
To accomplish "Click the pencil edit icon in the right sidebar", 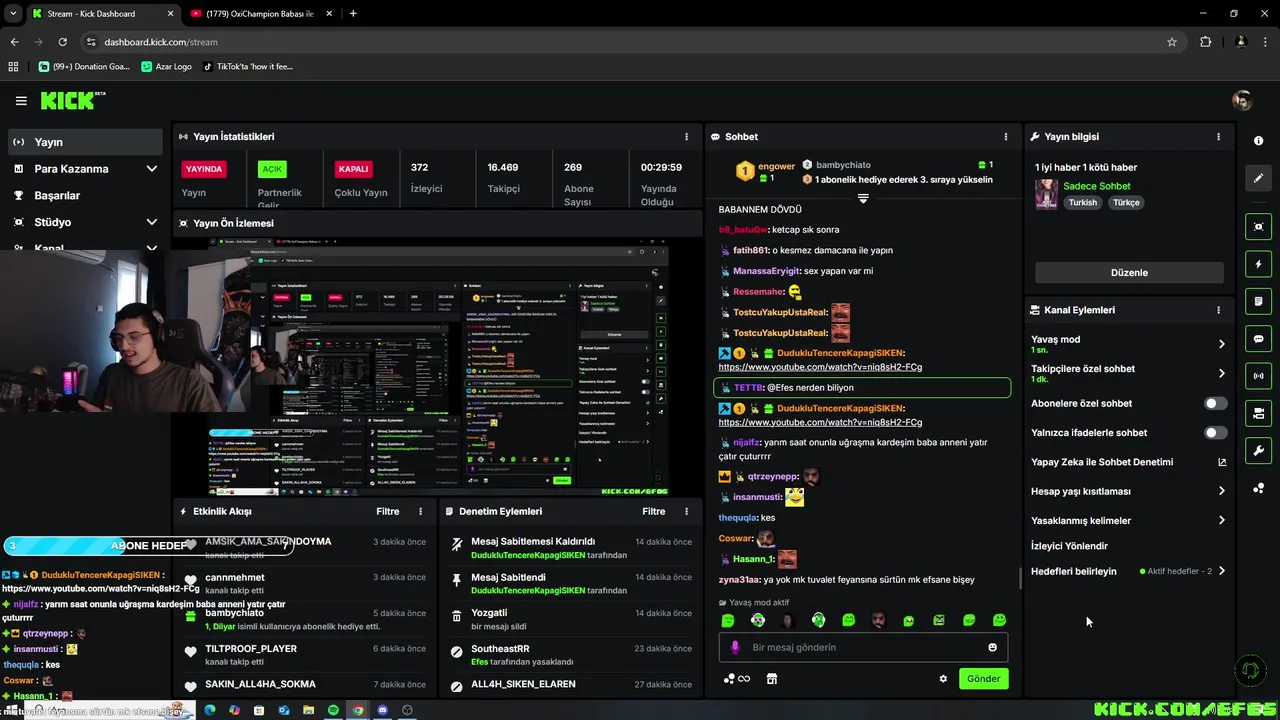I will coord(1258,178).
